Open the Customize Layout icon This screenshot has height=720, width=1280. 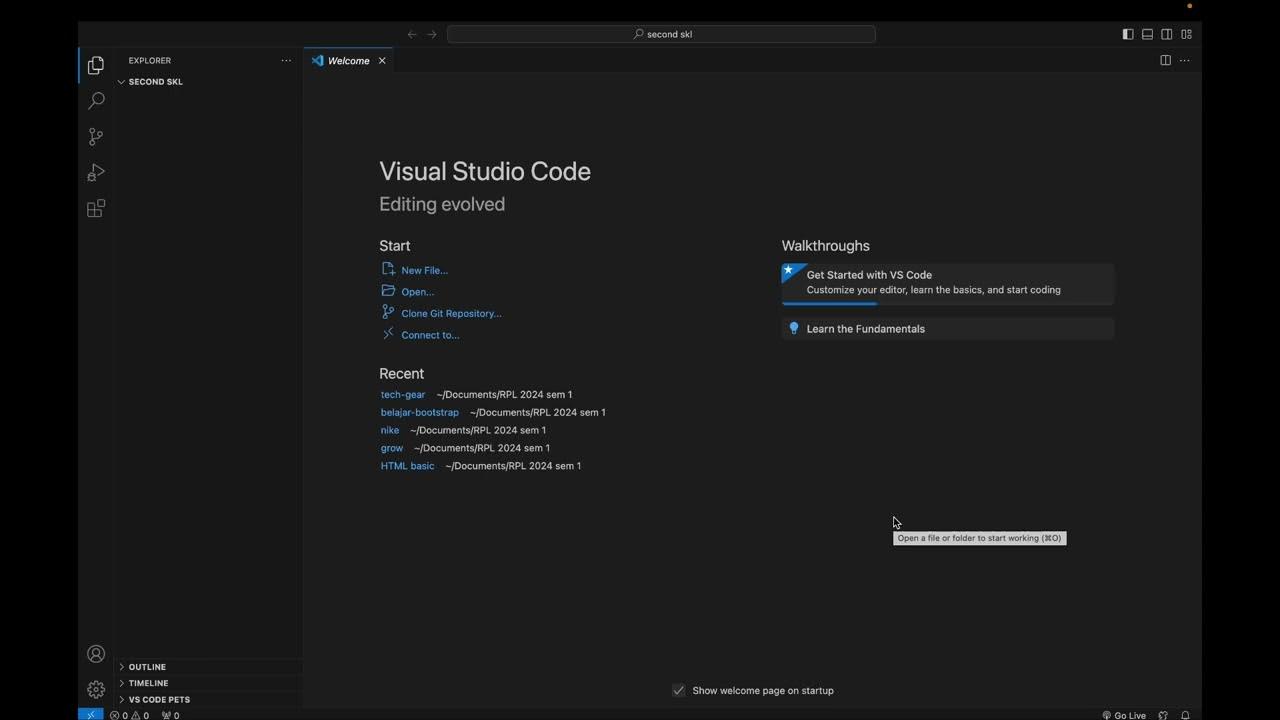pyautogui.click(x=1187, y=34)
